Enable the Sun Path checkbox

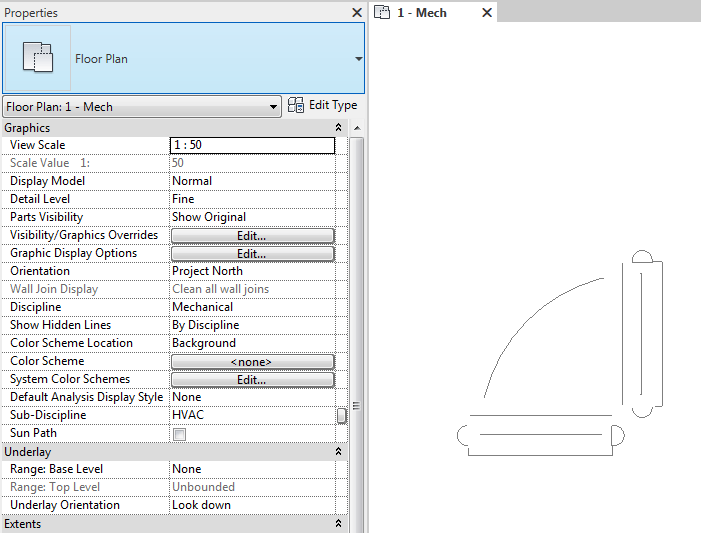179,434
